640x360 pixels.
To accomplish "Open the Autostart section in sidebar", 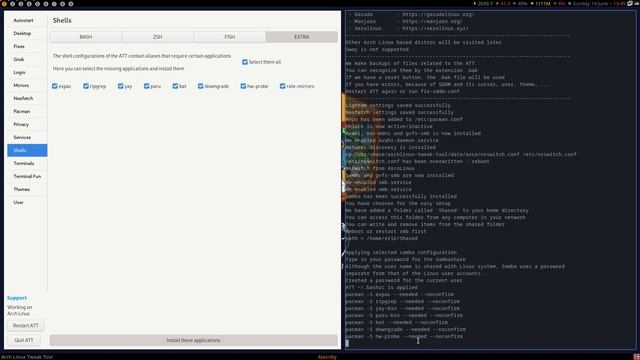I will tap(27, 20).
